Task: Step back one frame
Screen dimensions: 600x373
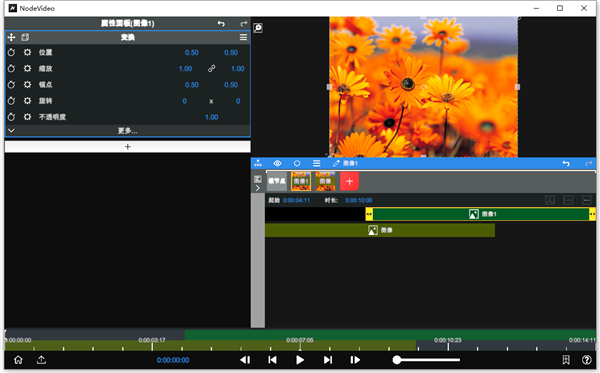Action: click(245, 360)
